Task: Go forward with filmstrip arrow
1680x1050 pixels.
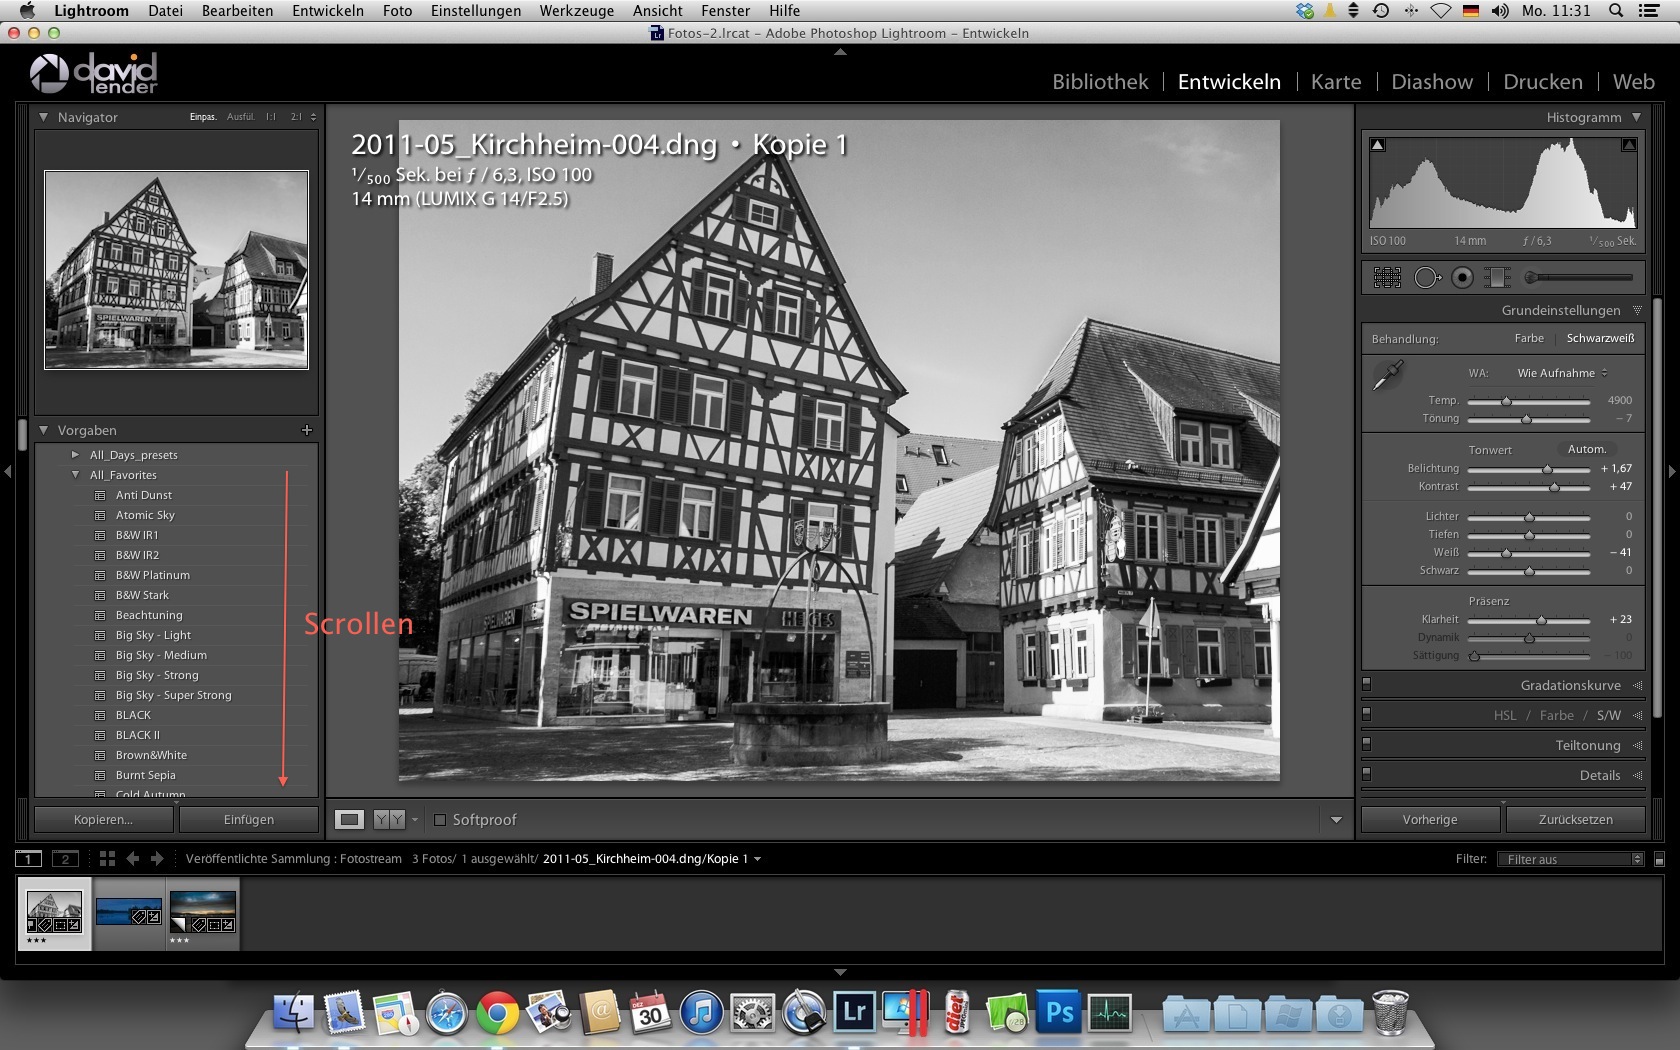Action: pyautogui.click(x=156, y=859)
